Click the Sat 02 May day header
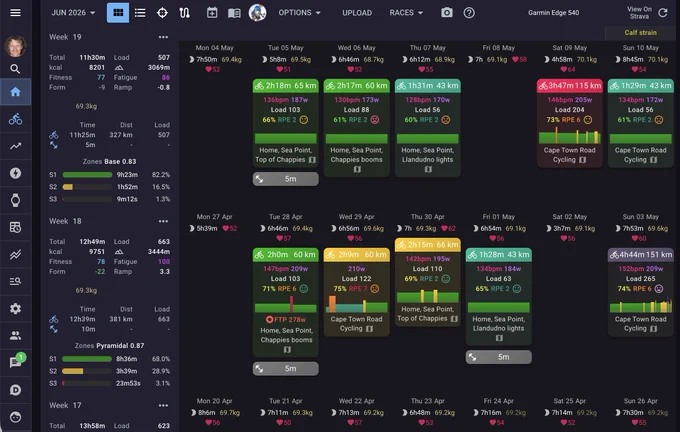Image resolution: width=680 pixels, height=432 pixels. pos(570,216)
